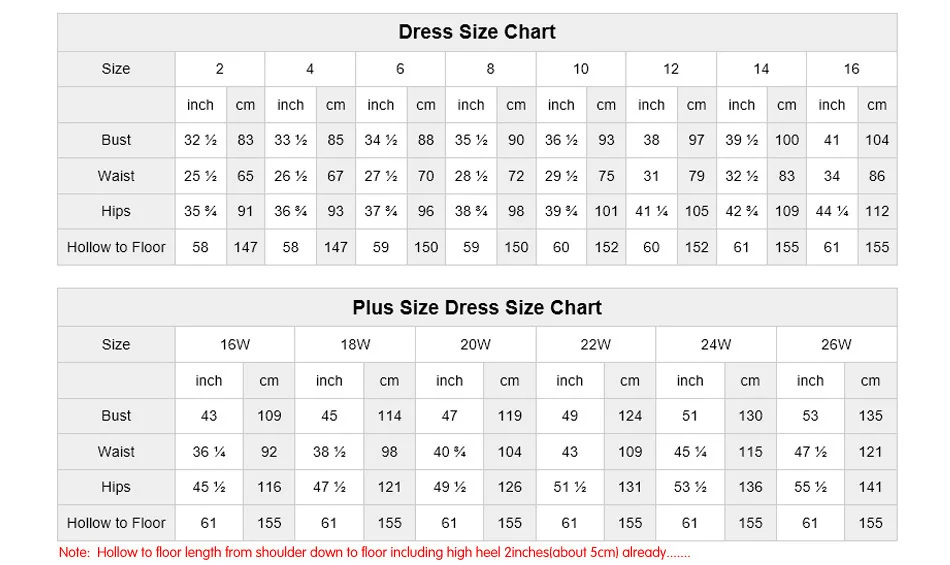Click the 20W column header
Screen dimensions: 950x565
[x=475, y=345]
